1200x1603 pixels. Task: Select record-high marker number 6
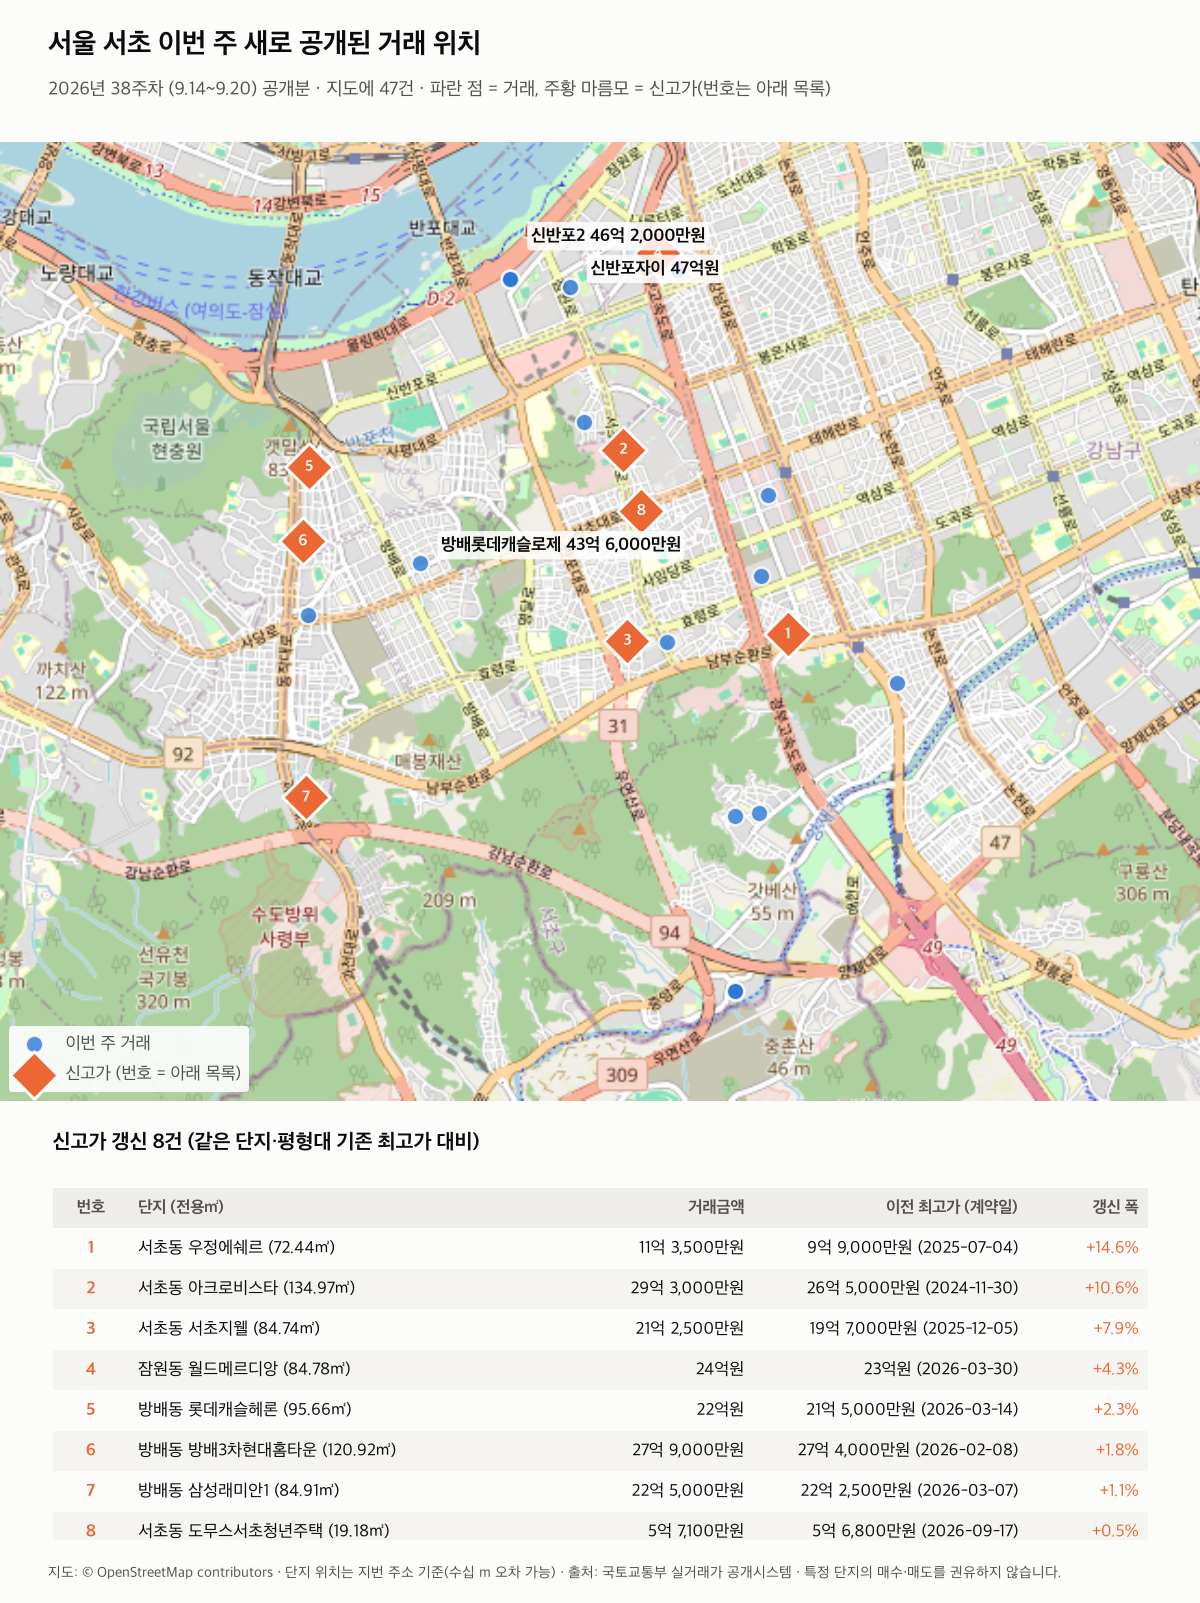(x=303, y=541)
